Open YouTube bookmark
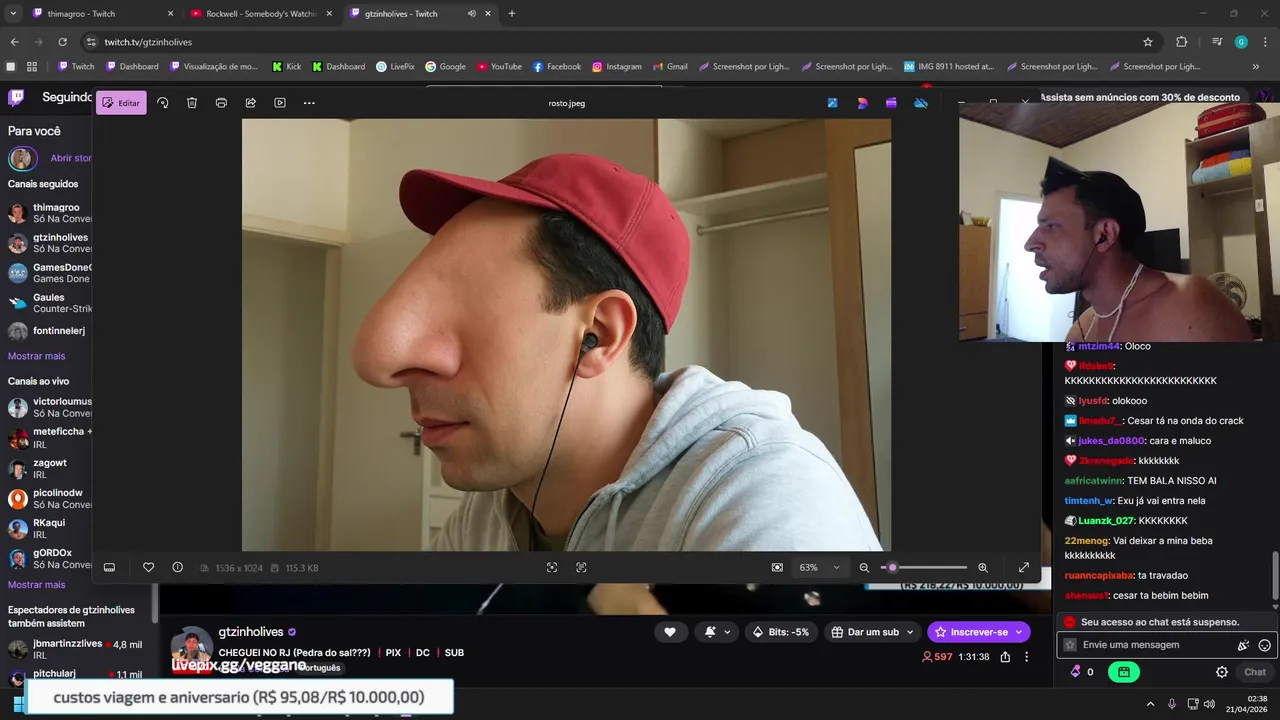The image size is (1280, 720). pos(499,67)
